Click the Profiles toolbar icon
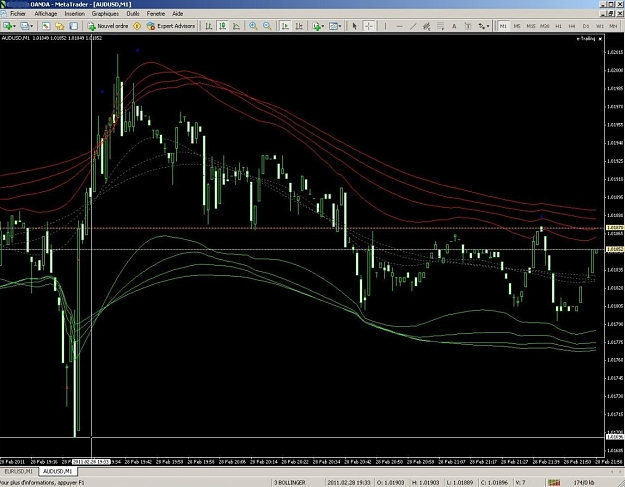This screenshot has width=625, height=487. coord(25,26)
